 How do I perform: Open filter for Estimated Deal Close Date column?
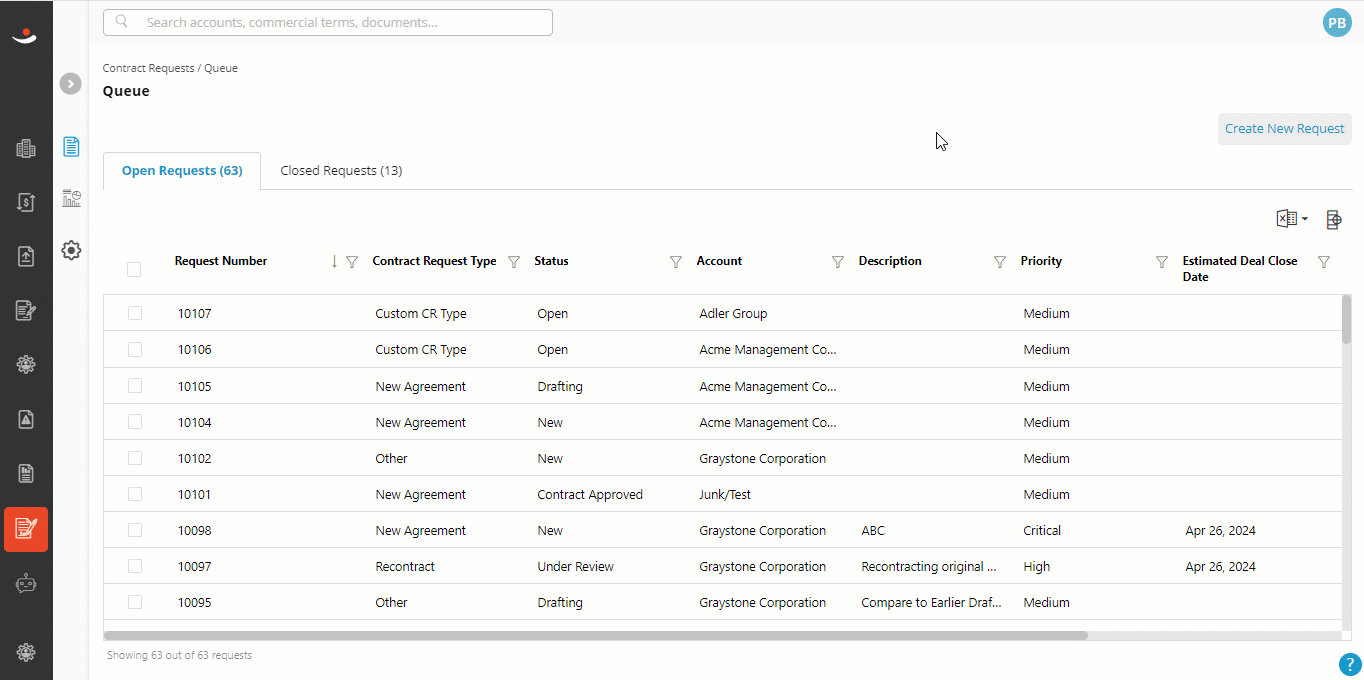point(1324,262)
